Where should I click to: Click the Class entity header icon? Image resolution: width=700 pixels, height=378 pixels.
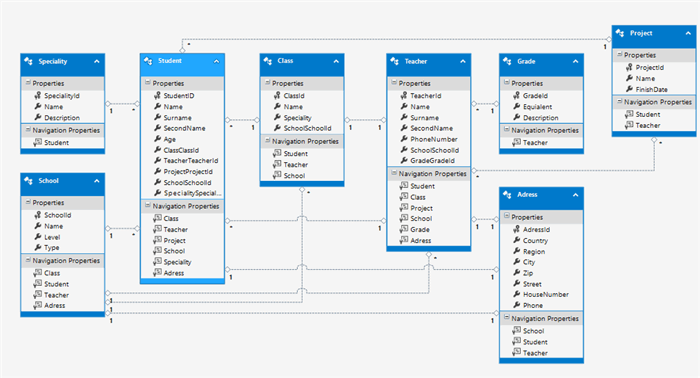click(268, 61)
